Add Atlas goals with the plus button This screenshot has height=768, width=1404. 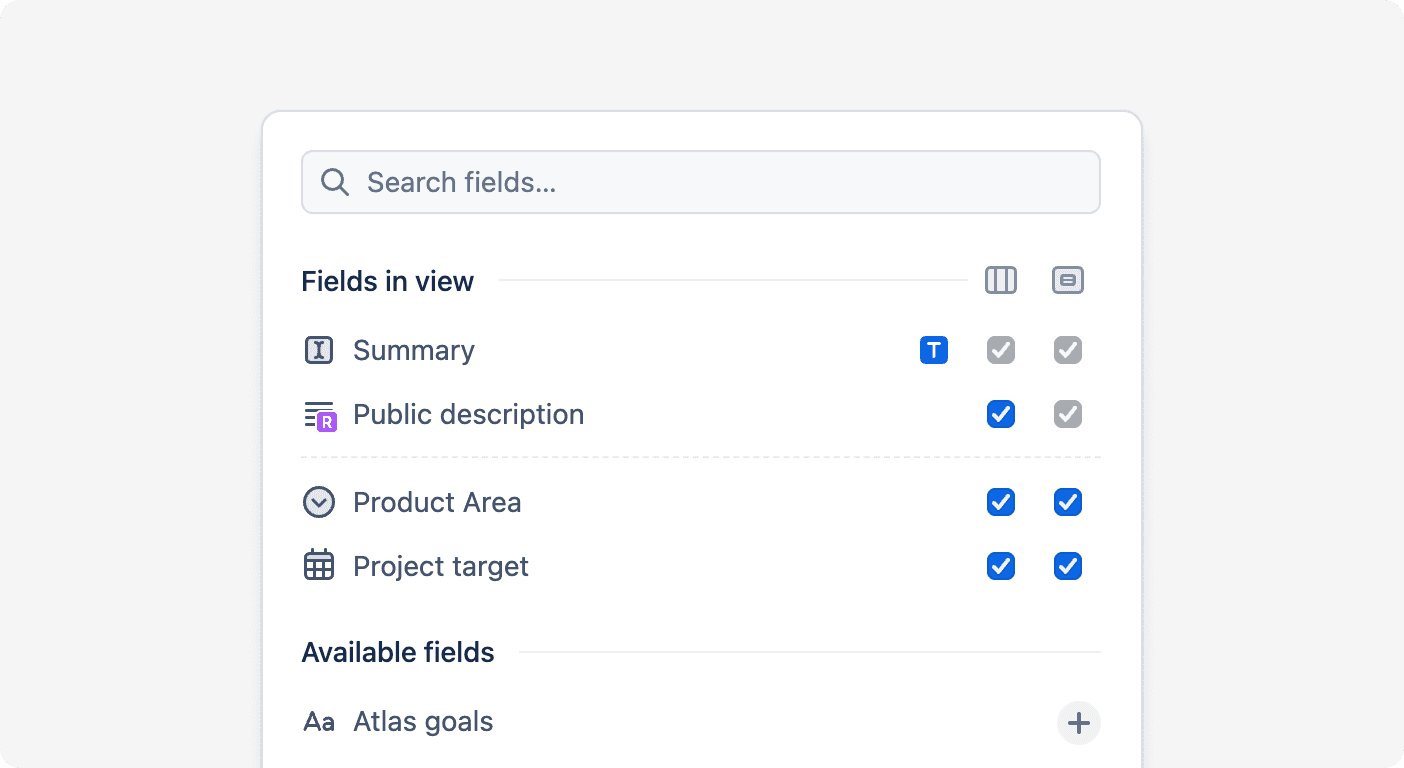1079,723
